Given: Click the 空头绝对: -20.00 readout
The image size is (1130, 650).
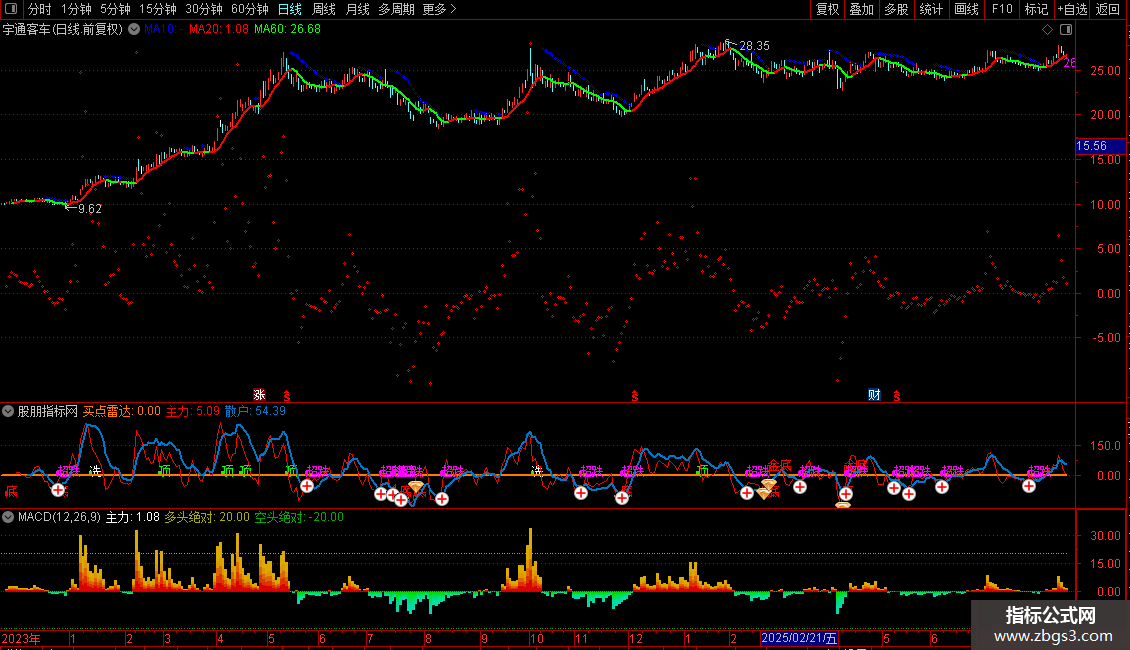Looking at the screenshot, I should click(x=299, y=517).
